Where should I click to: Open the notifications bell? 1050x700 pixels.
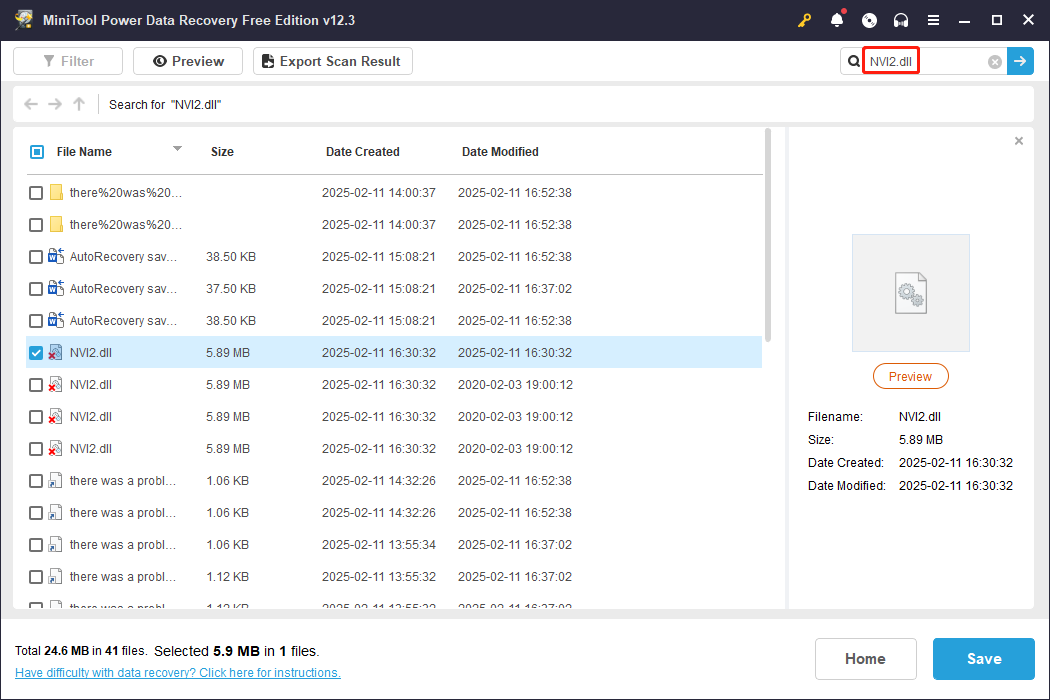[837, 20]
